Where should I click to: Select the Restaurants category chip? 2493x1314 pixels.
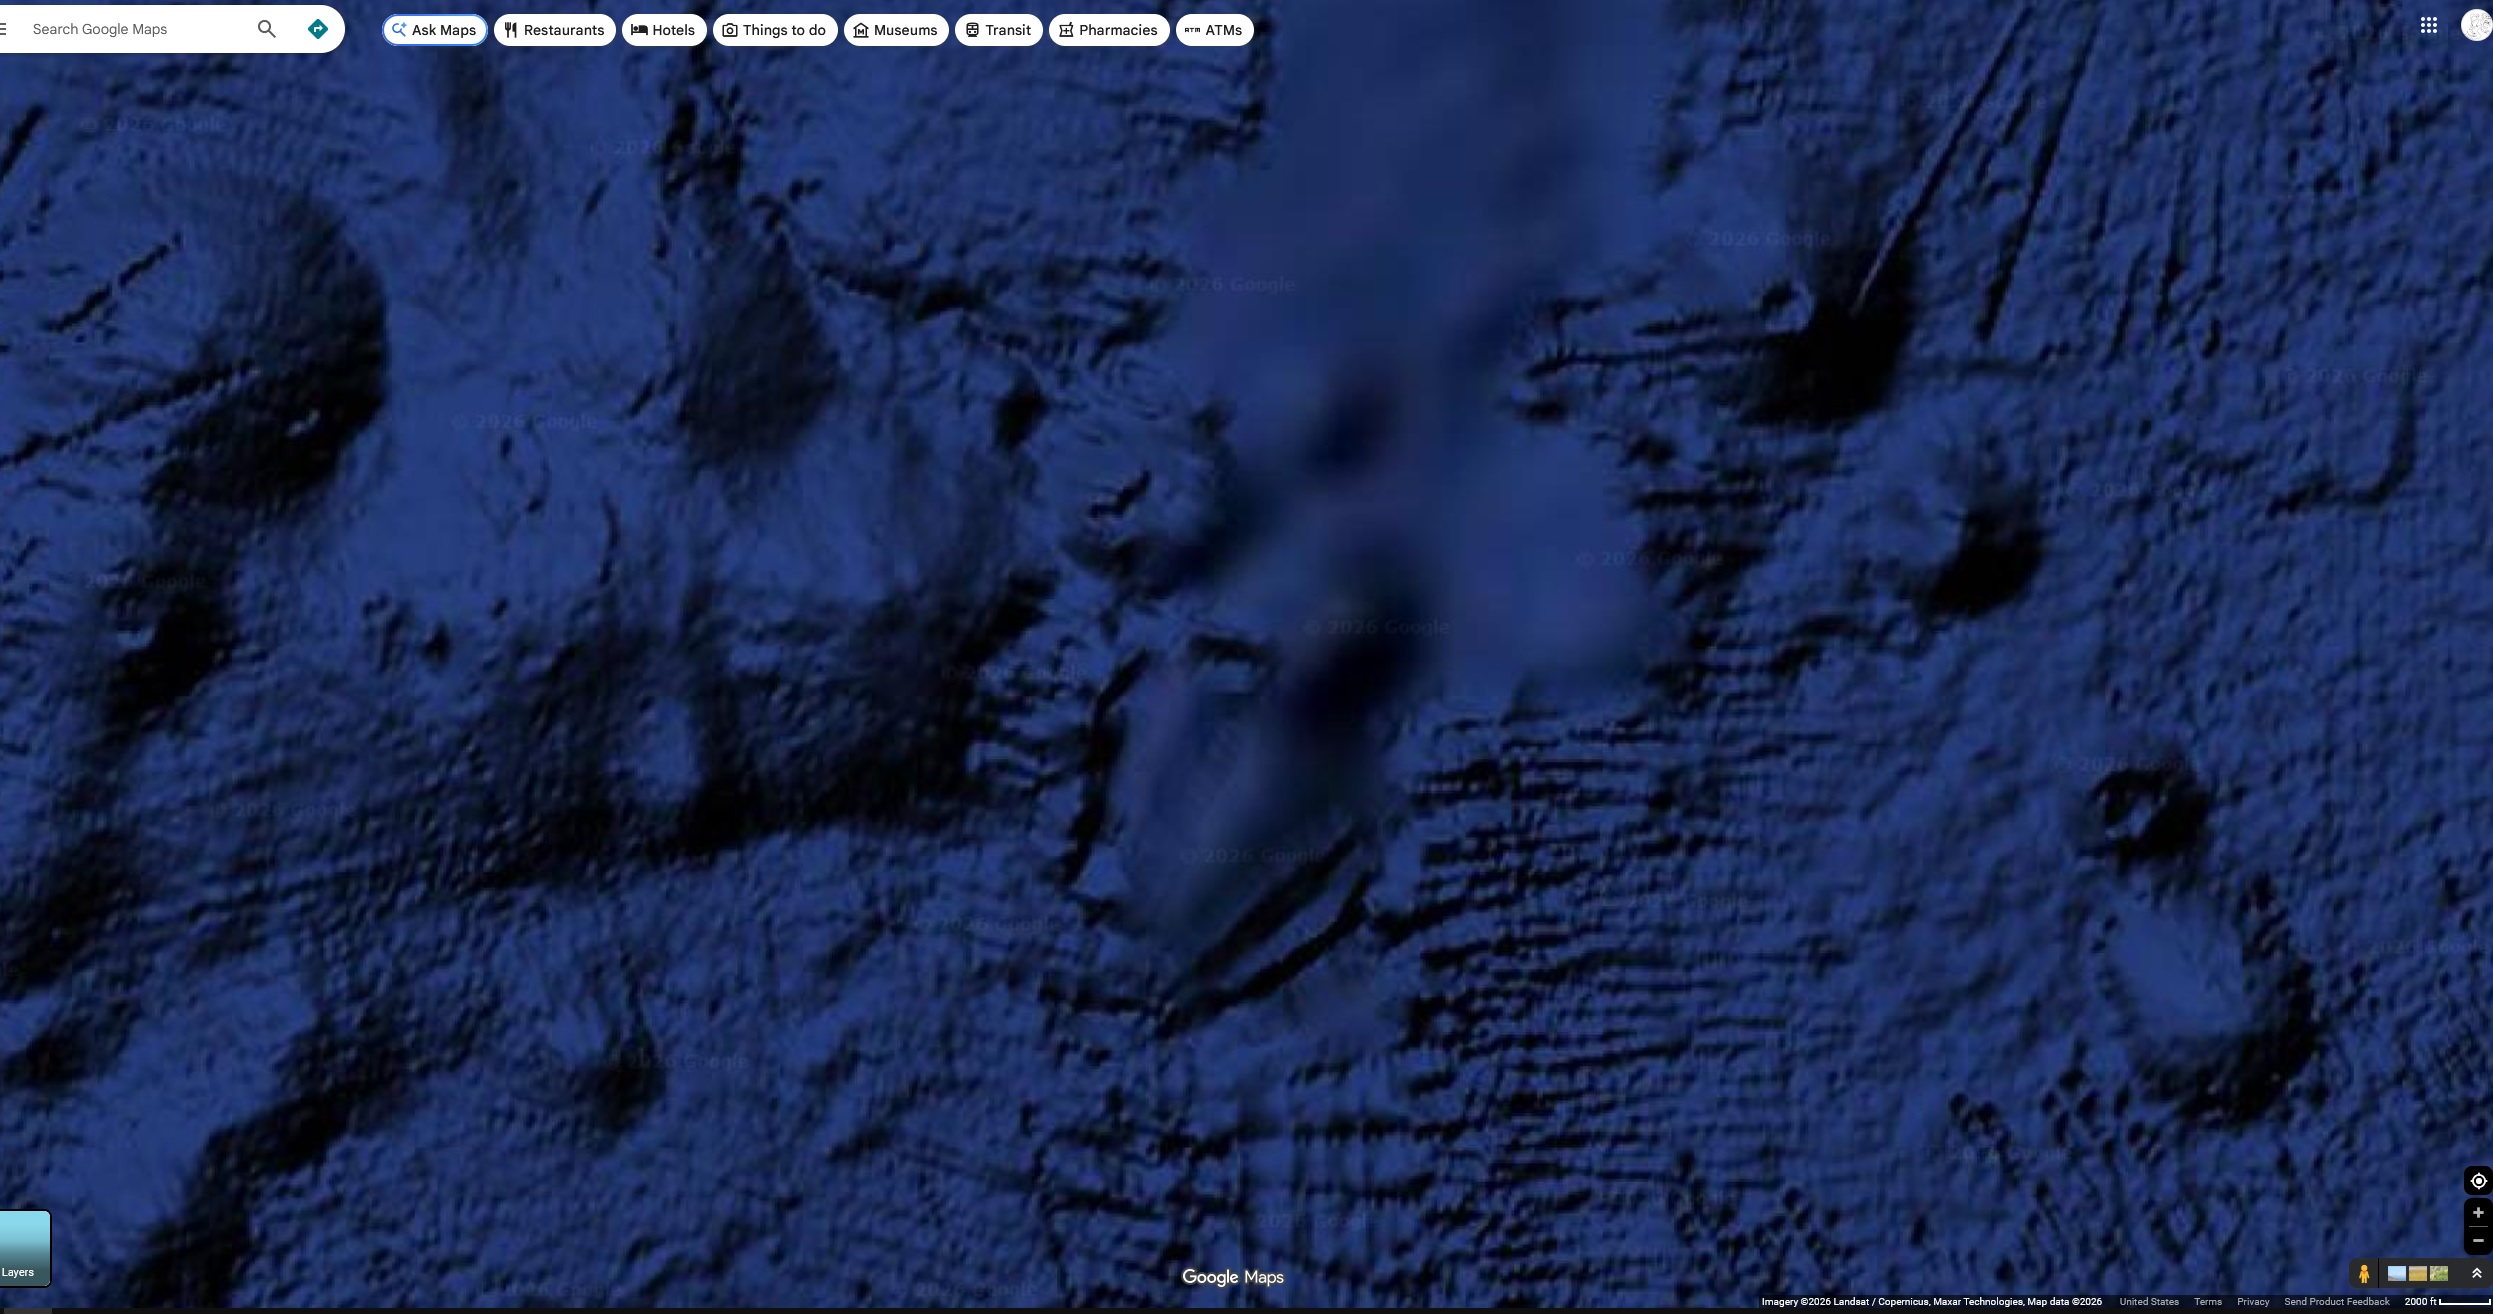(x=554, y=30)
